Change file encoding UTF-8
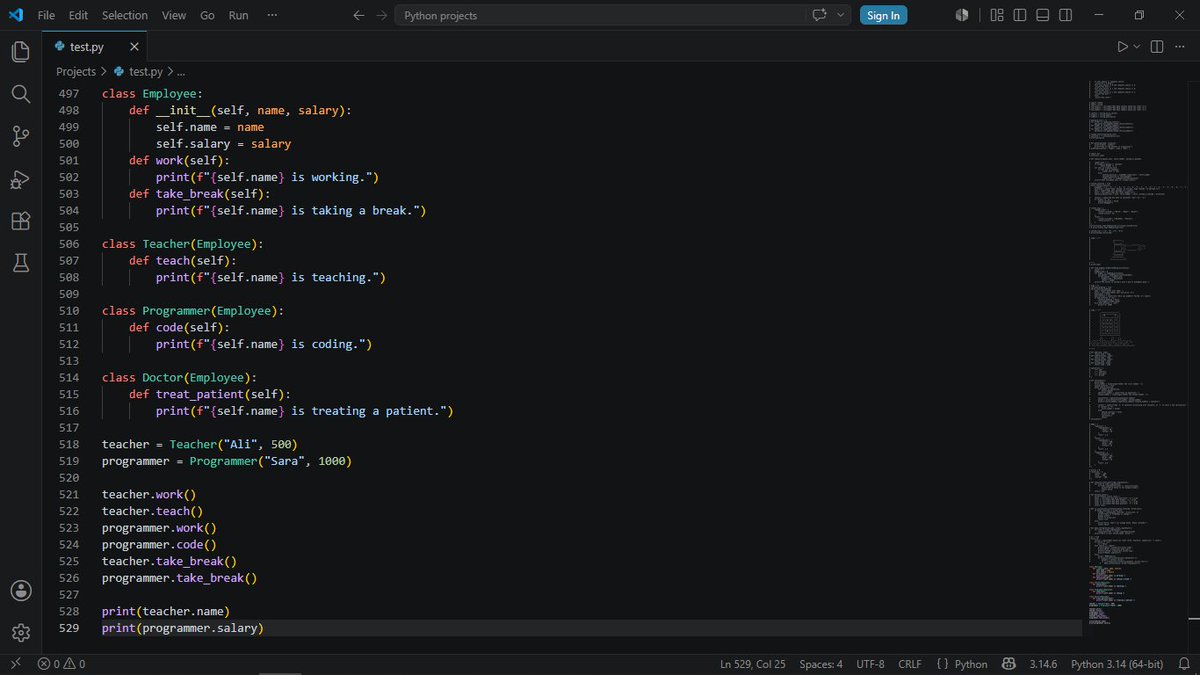The height and width of the screenshot is (675, 1200). [870, 664]
